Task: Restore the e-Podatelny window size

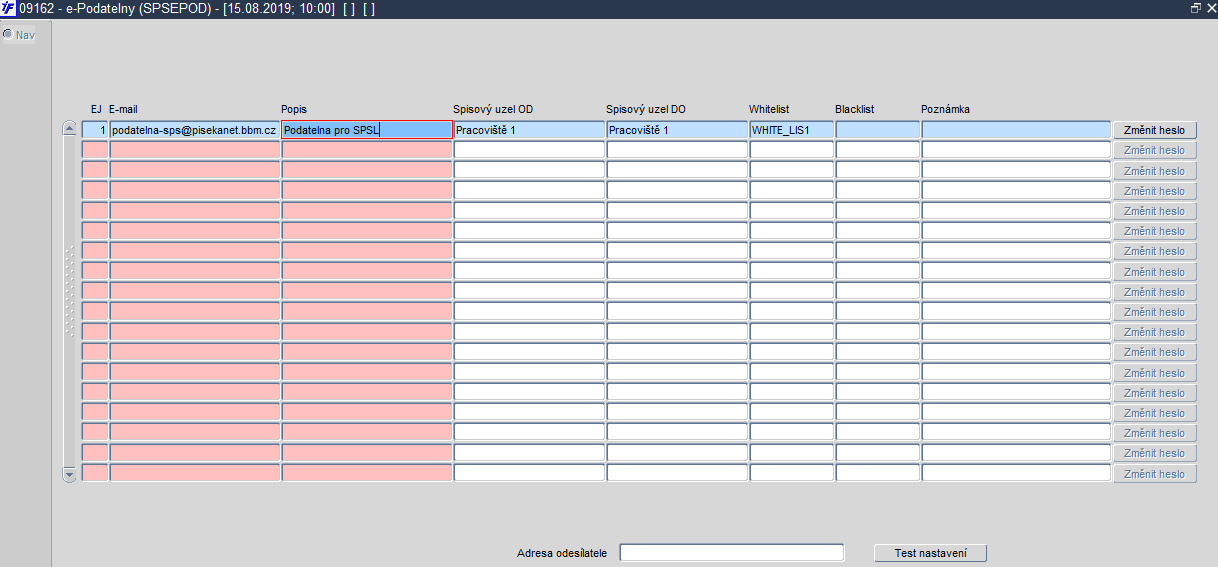Action: 1196,8
